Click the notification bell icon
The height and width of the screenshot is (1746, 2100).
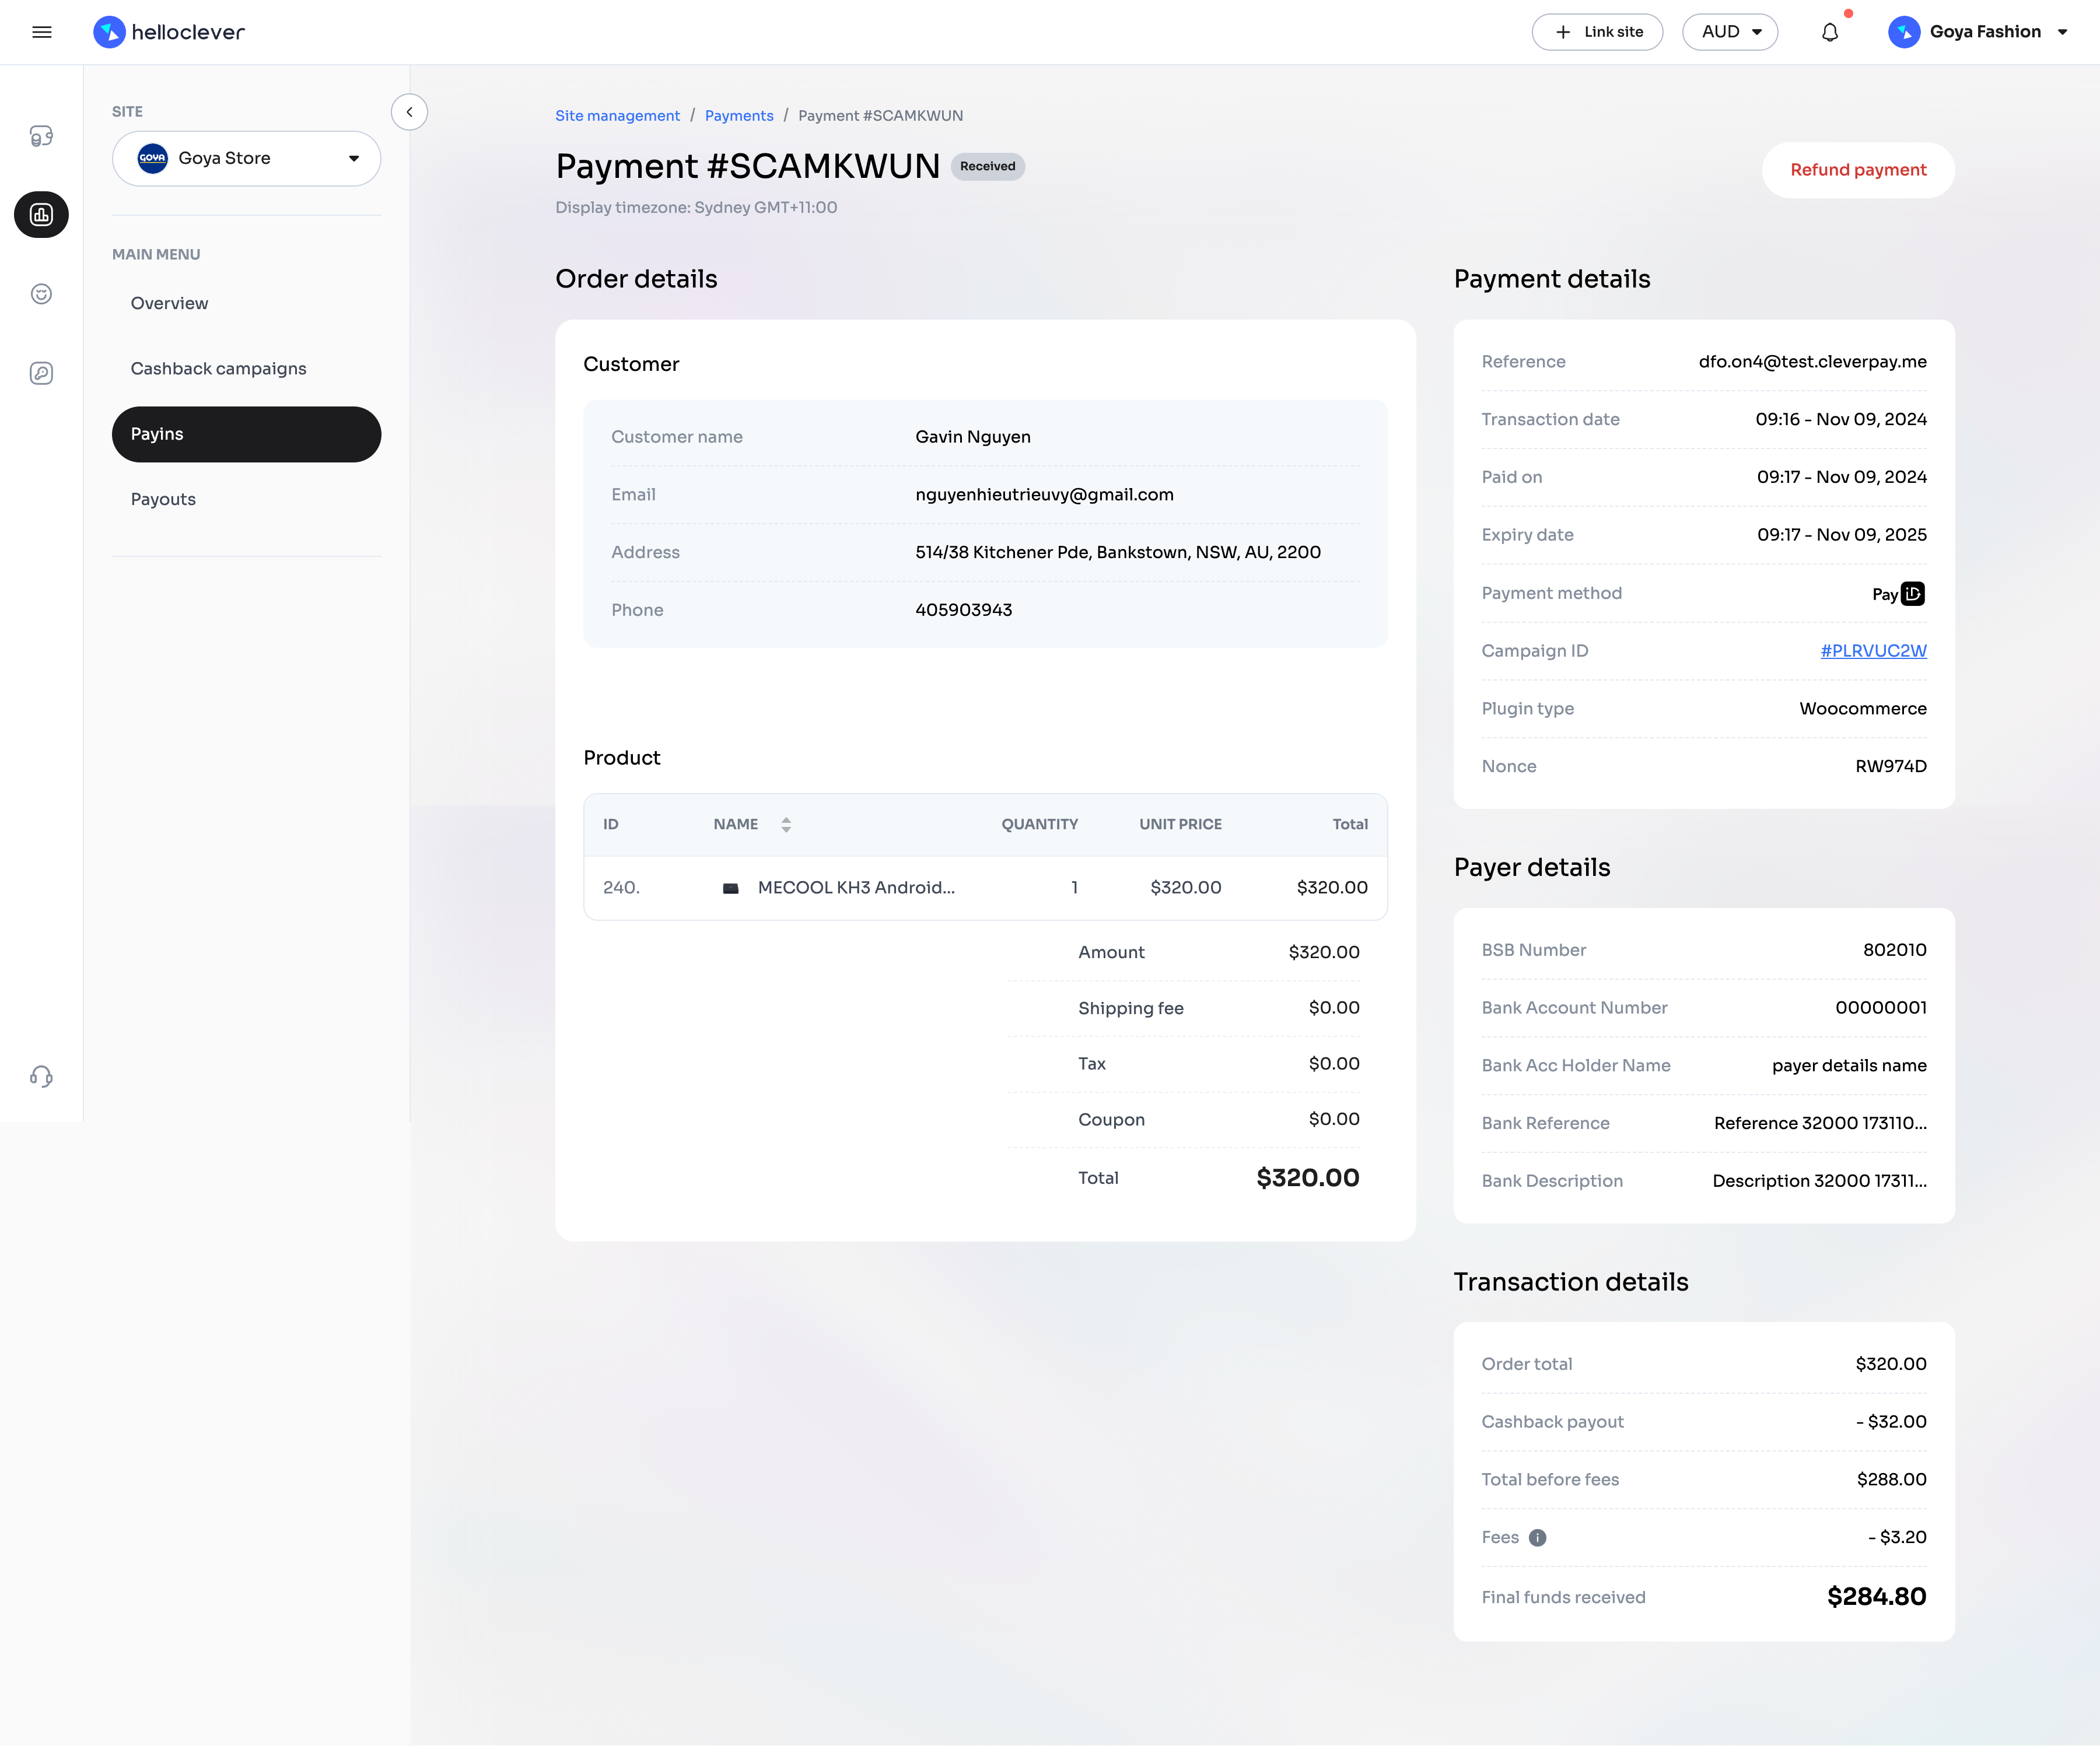[x=1829, y=32]
